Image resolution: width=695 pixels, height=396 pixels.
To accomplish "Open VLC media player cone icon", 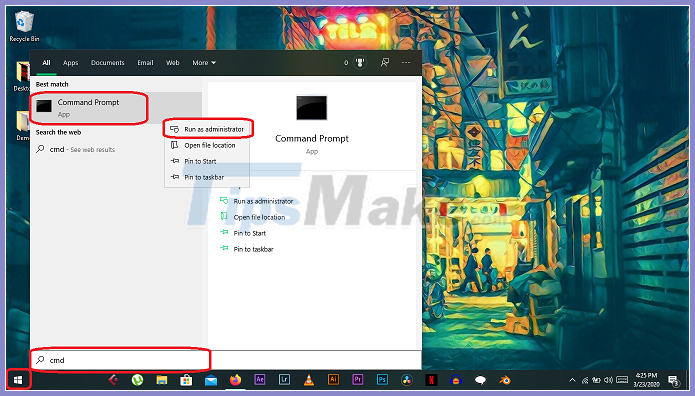I will pos(309,380).
